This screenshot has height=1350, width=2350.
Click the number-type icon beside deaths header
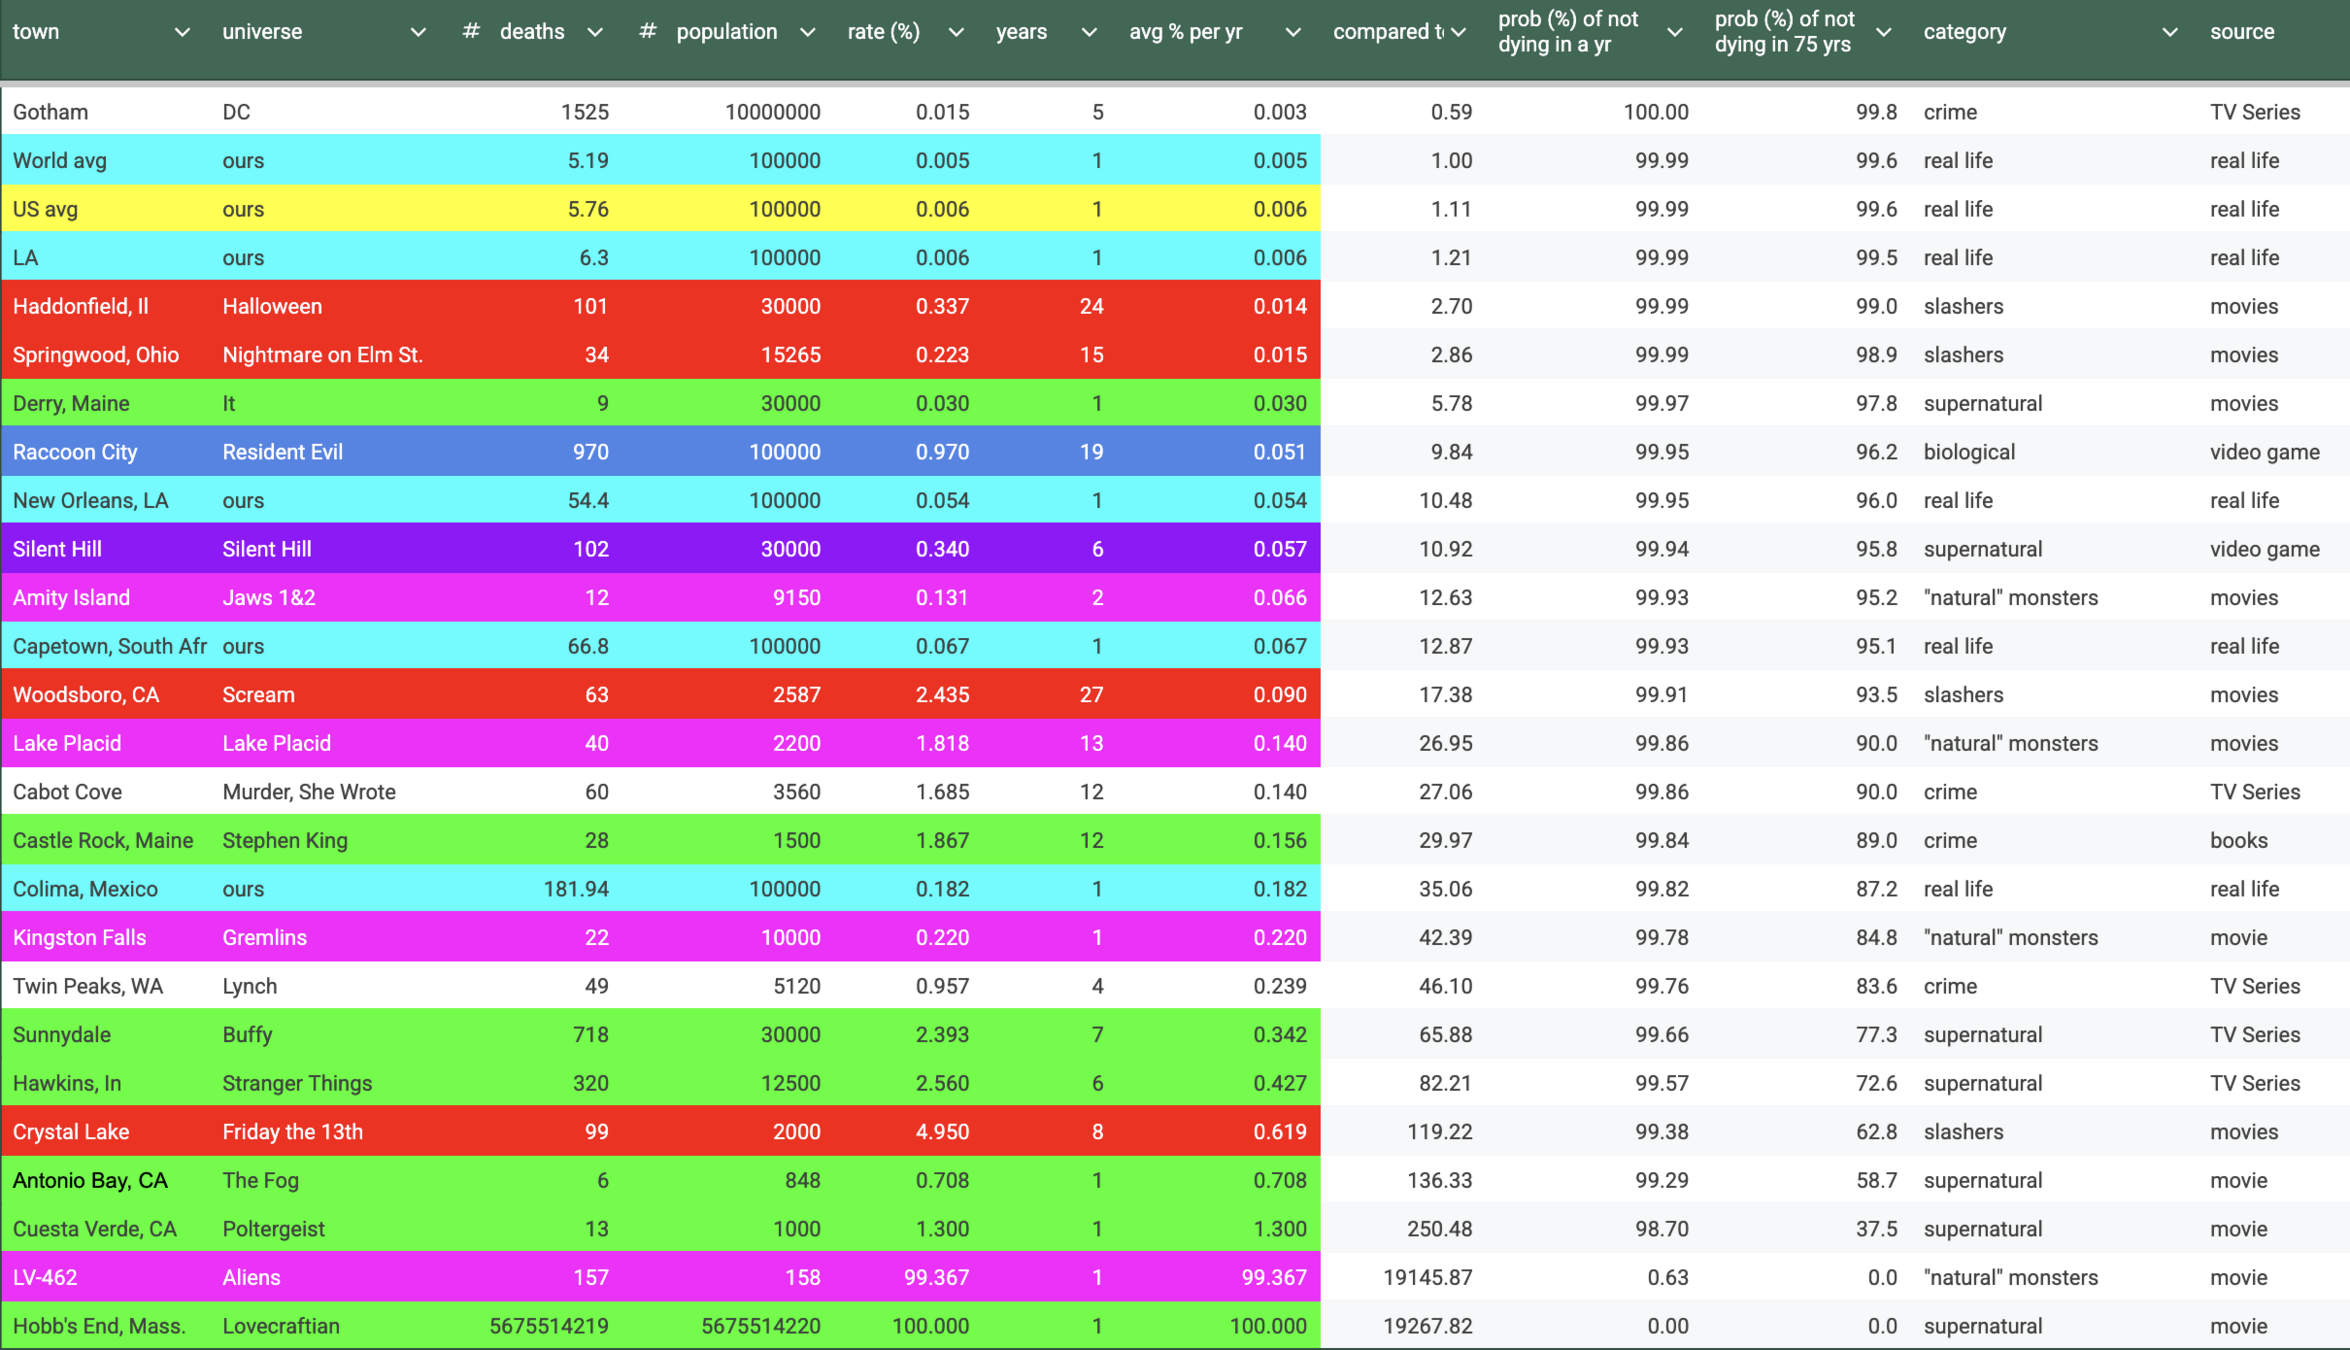point(471,32)
